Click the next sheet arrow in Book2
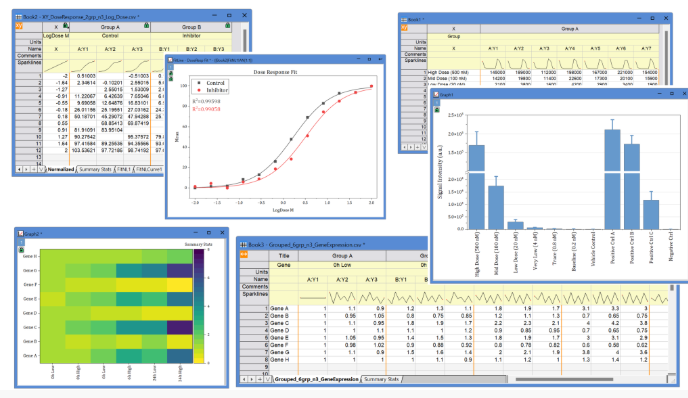The height and width of the screenshot is (398, 688). [x=26, y=169]
